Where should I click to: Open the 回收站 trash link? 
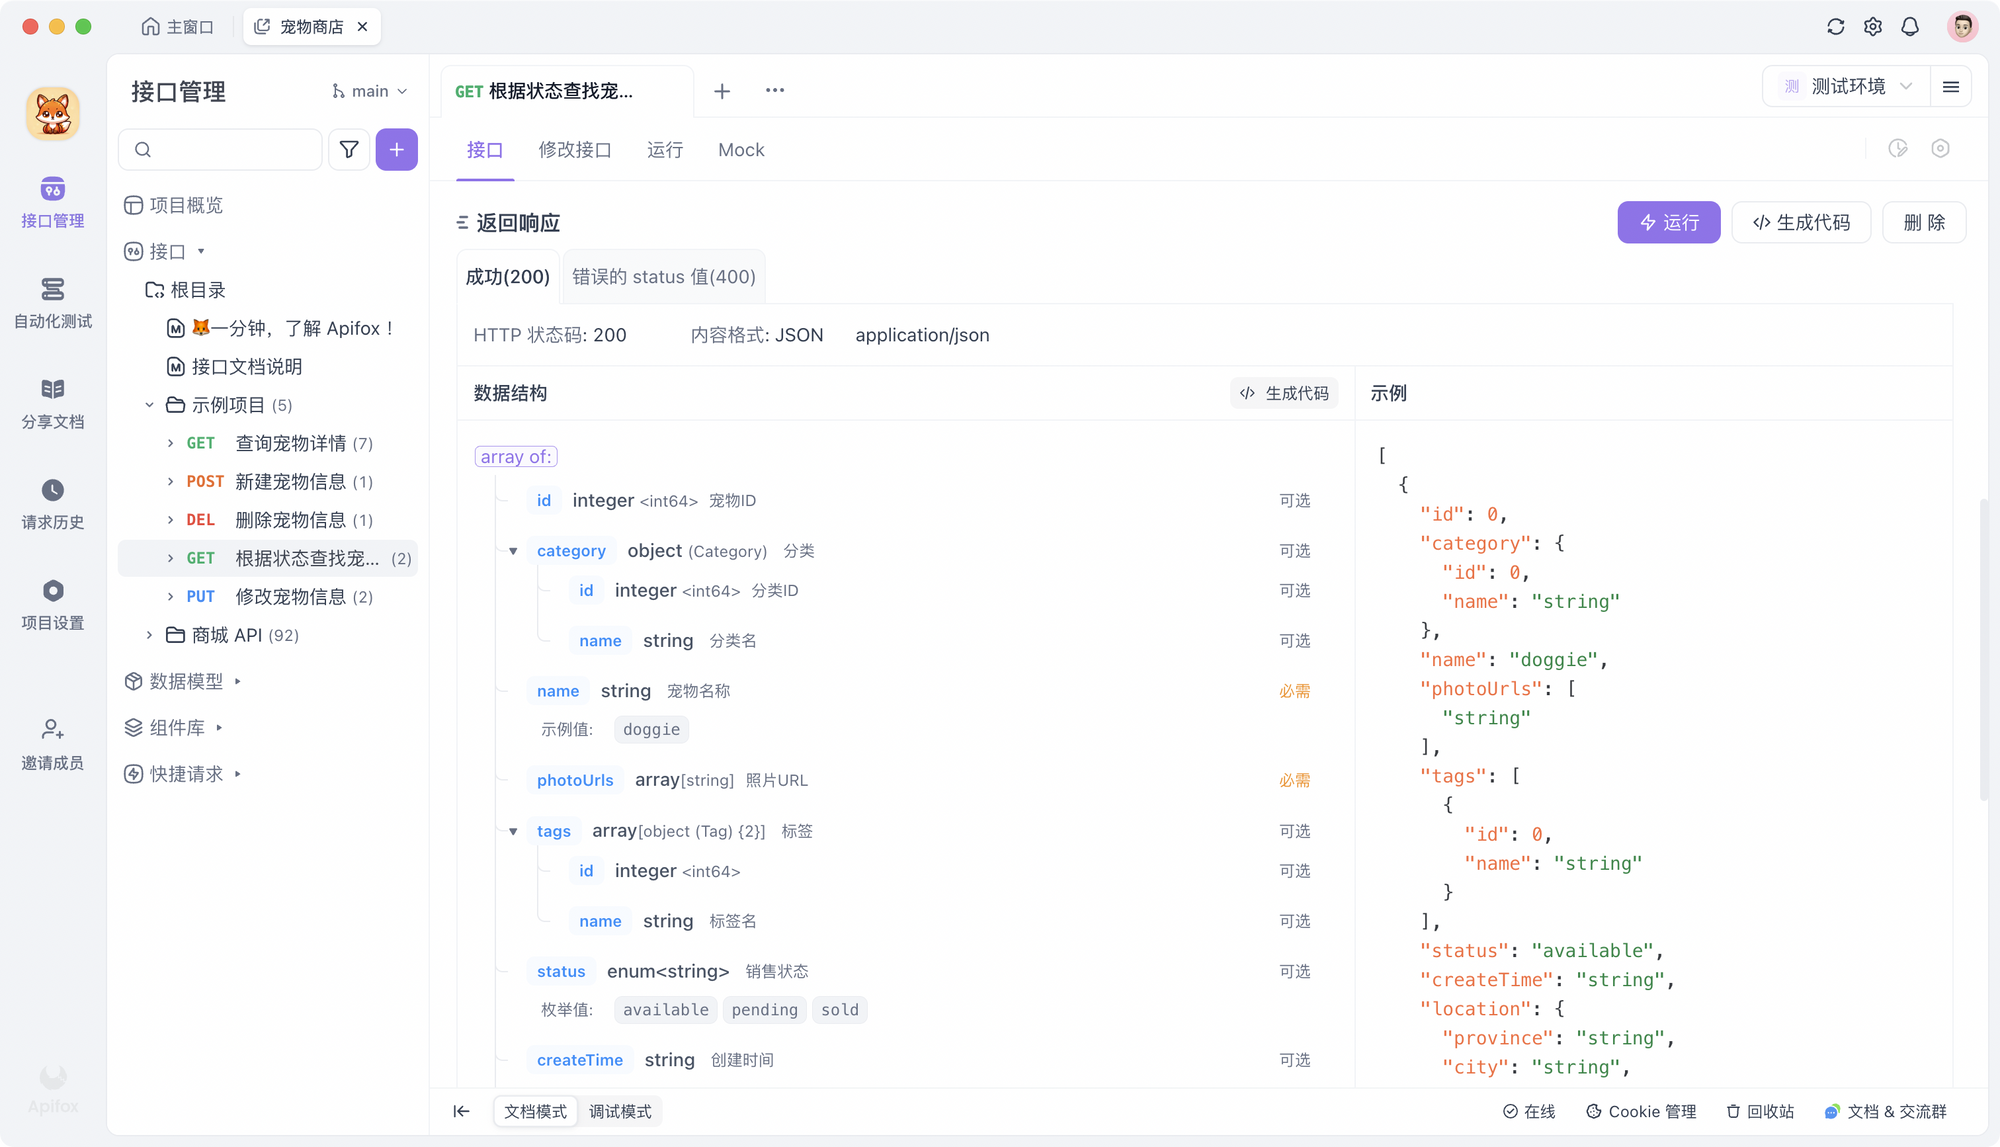1760,1111
